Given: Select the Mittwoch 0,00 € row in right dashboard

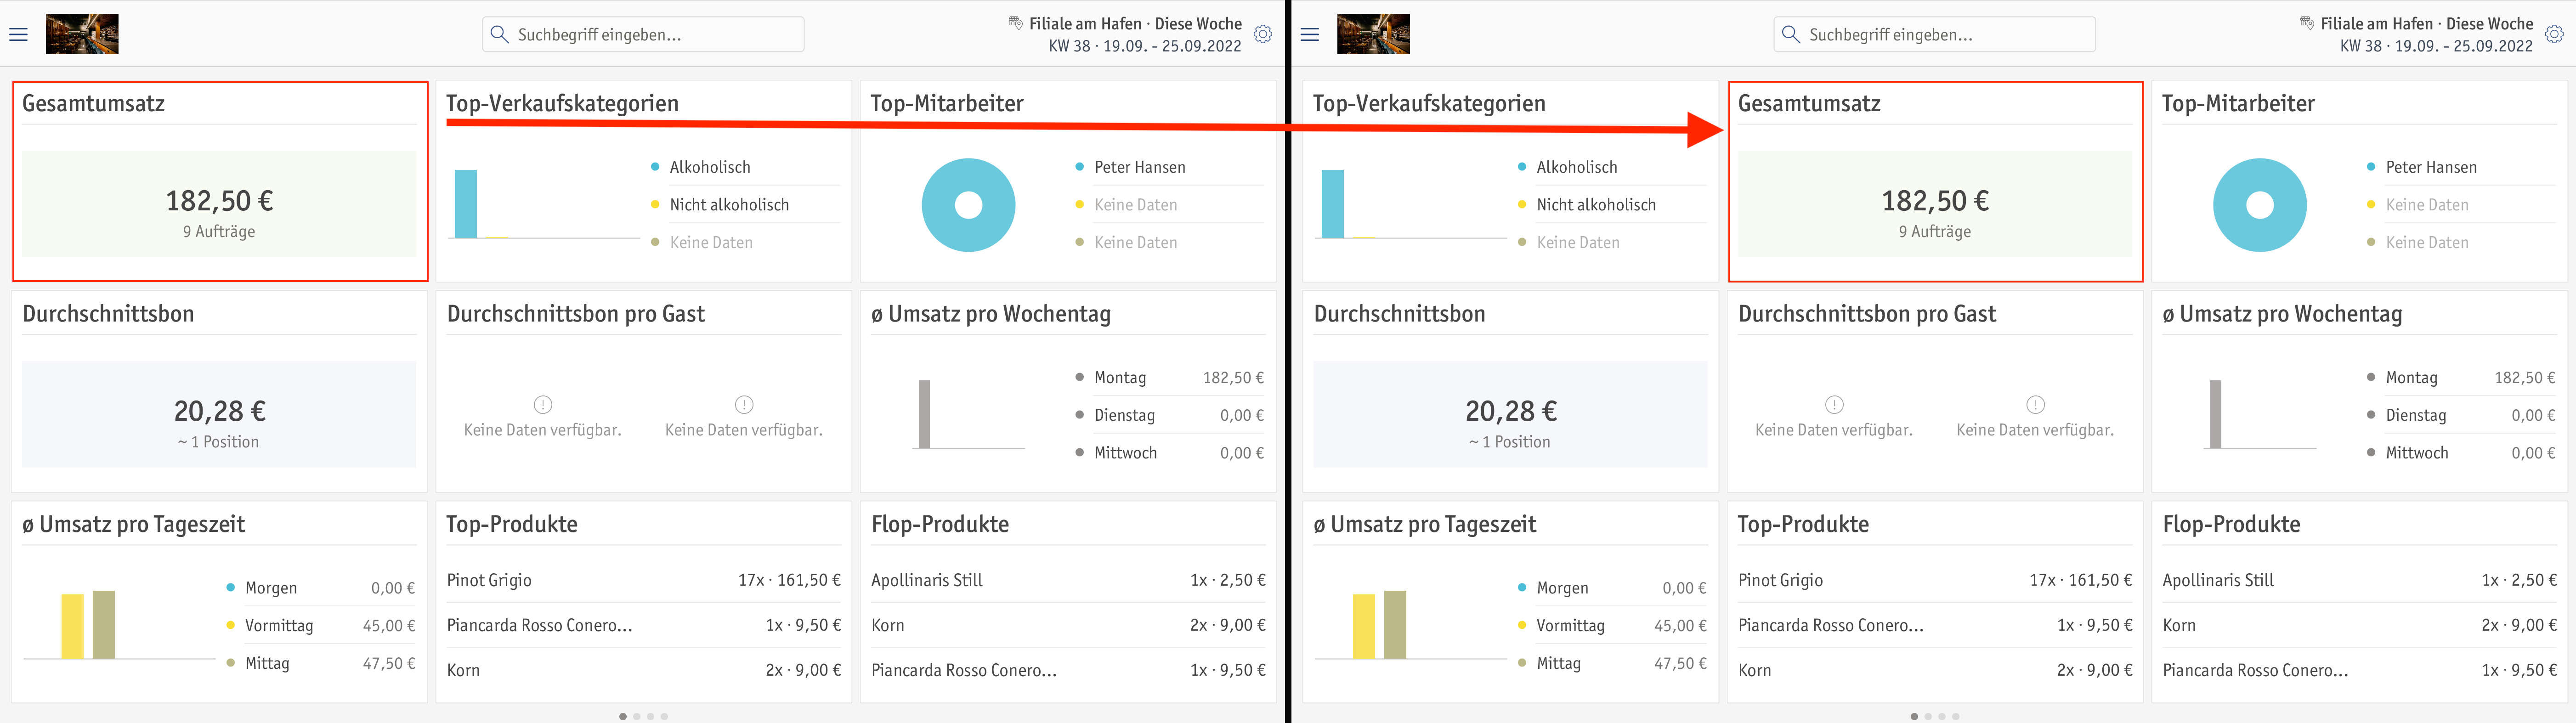Looking at the screenshot, I should pyautogui.click(x=2460, y=452).
